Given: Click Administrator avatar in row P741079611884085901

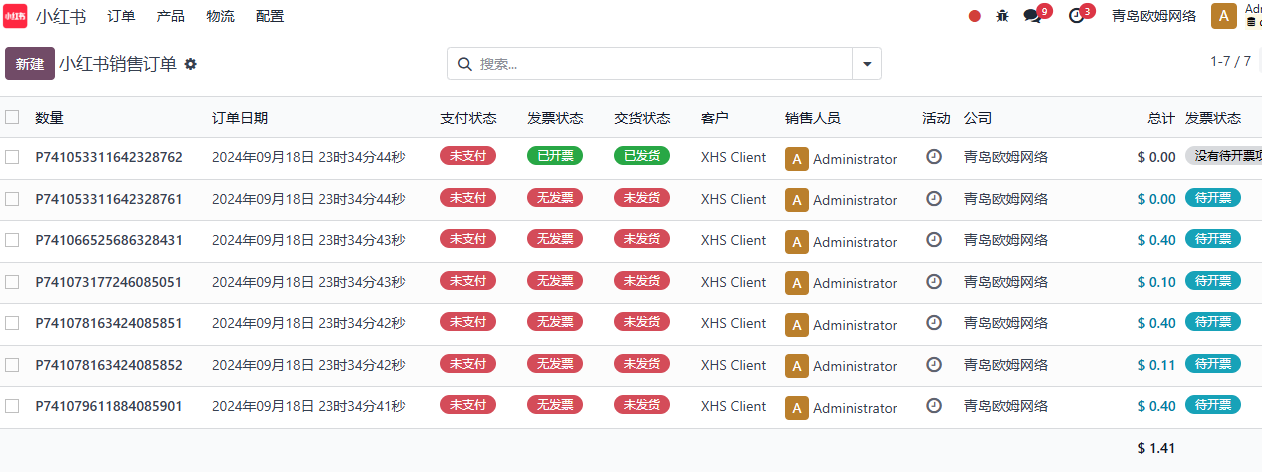Looking at the screenshot, I should pyautogui.click(x=797, y=408).
